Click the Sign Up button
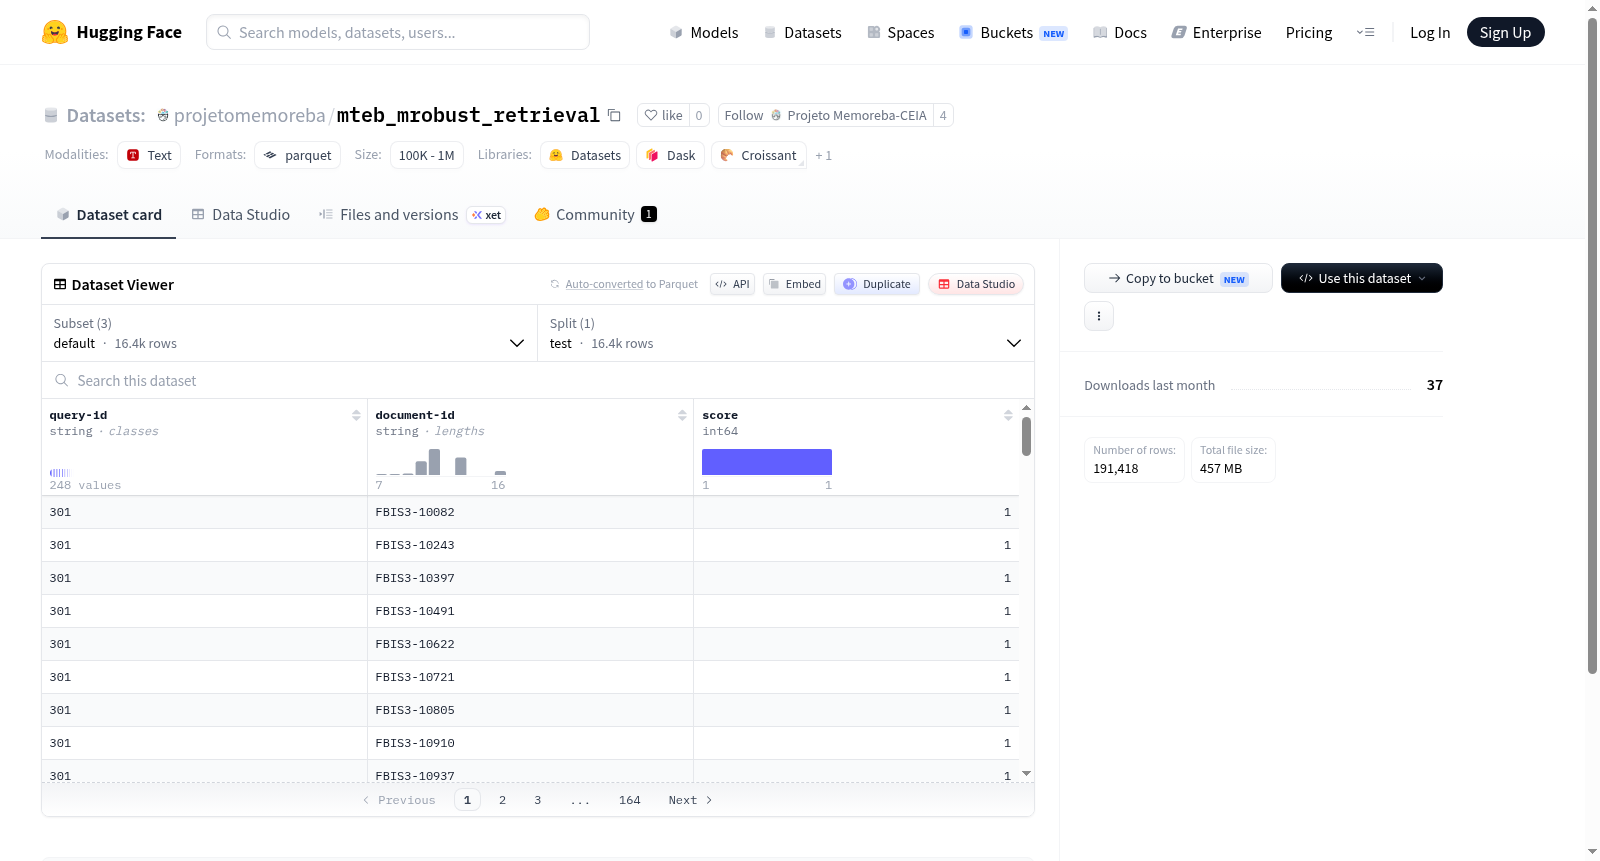This screenshot has width=1600, height=861. point(1505,32)
